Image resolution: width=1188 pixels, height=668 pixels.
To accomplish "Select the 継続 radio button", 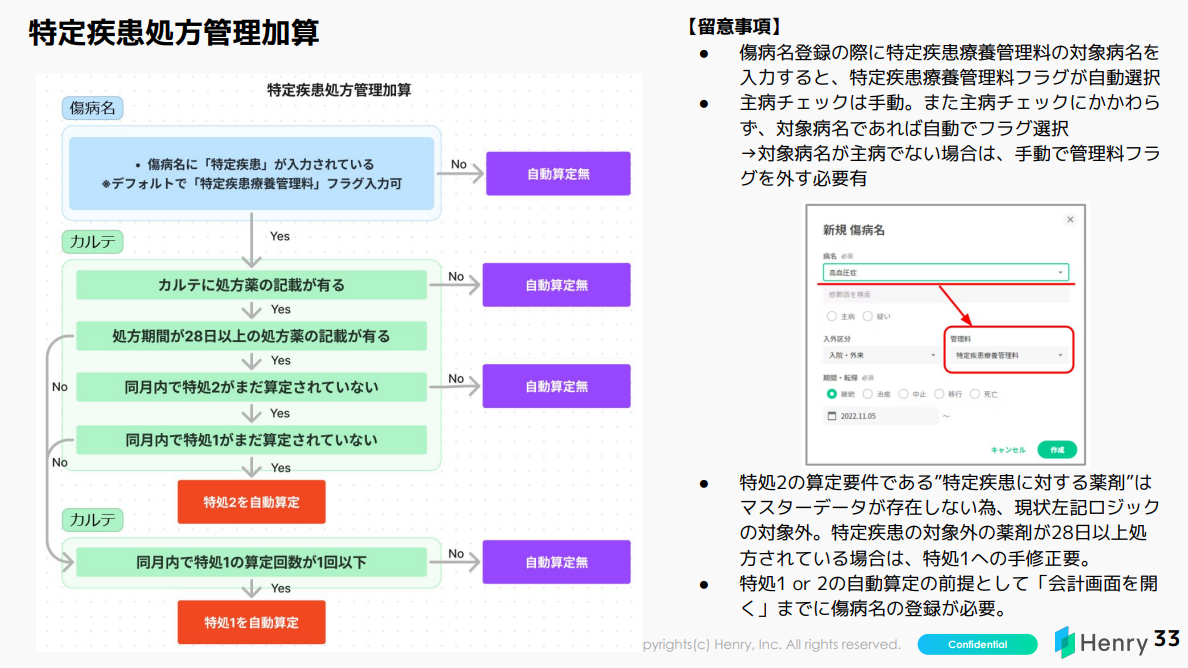I will pos(832,394).
